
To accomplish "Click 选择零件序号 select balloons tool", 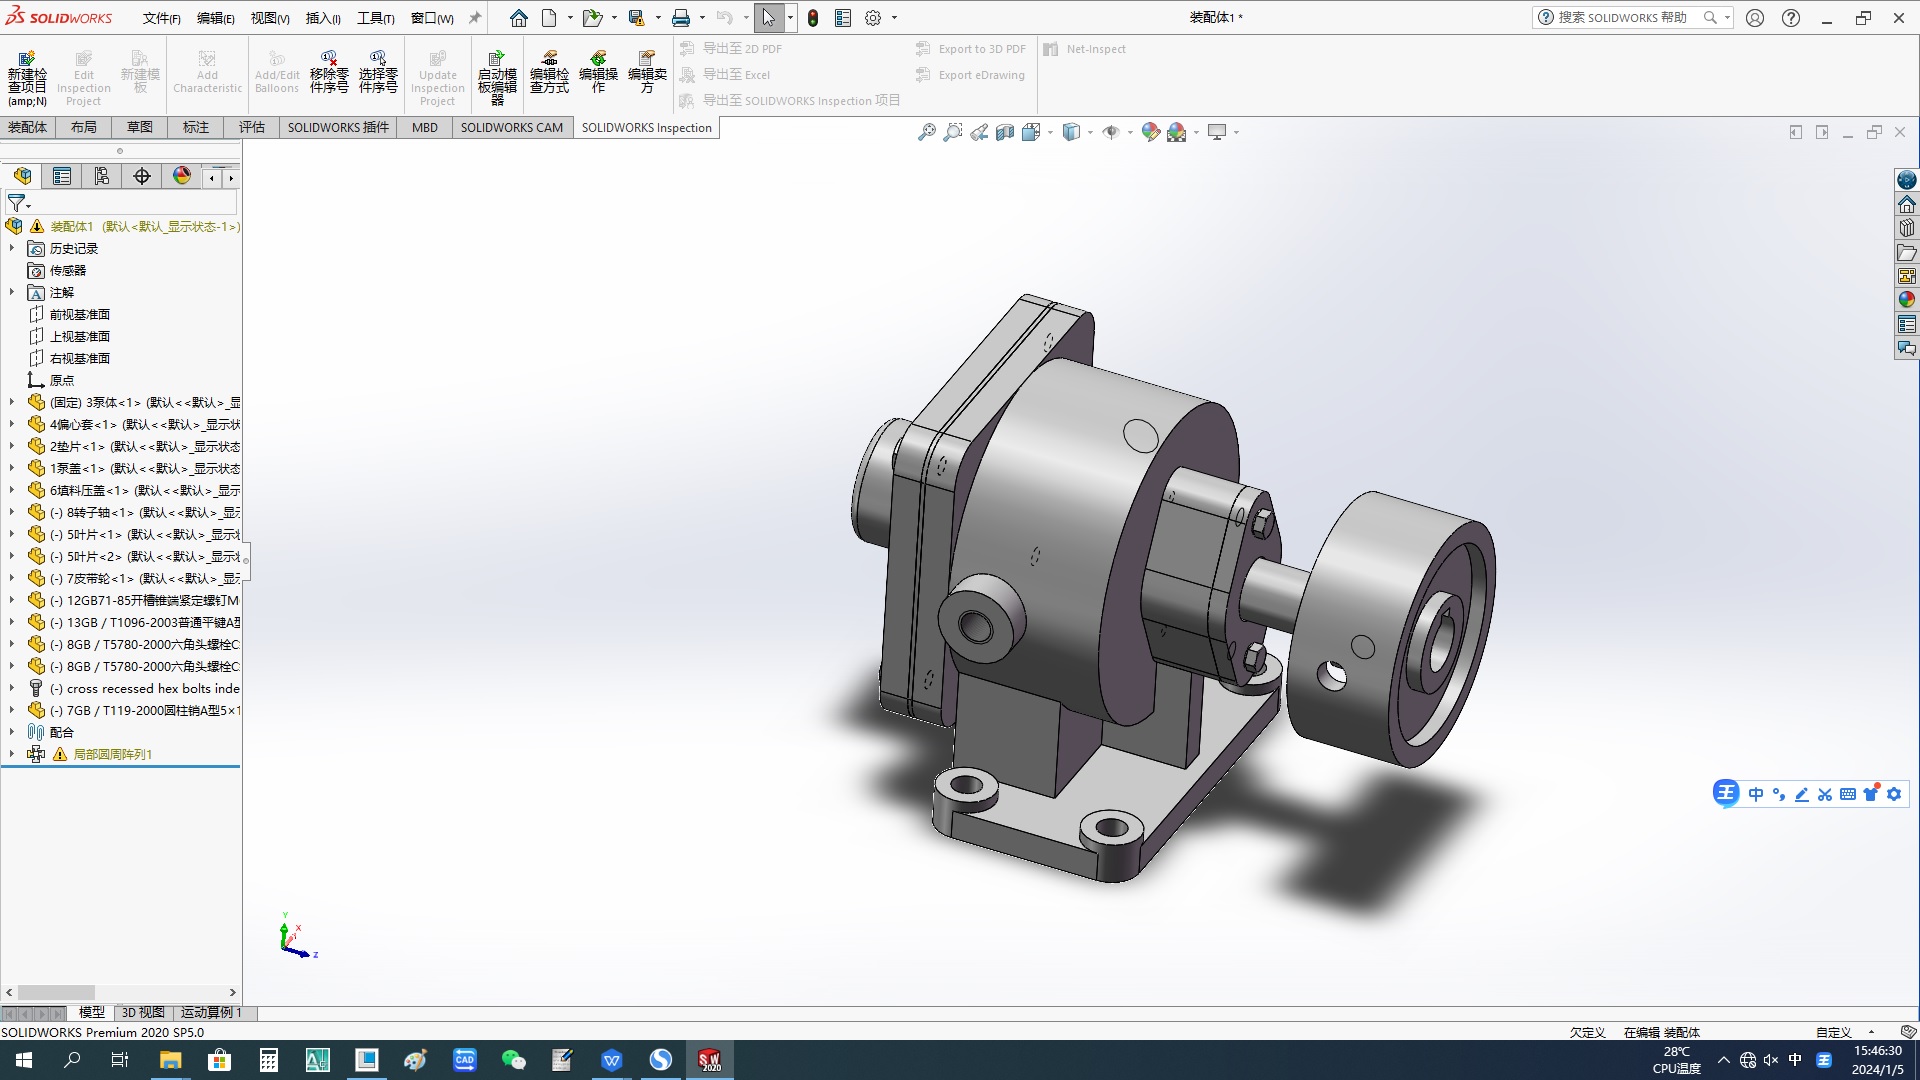I will click(378, 73).
